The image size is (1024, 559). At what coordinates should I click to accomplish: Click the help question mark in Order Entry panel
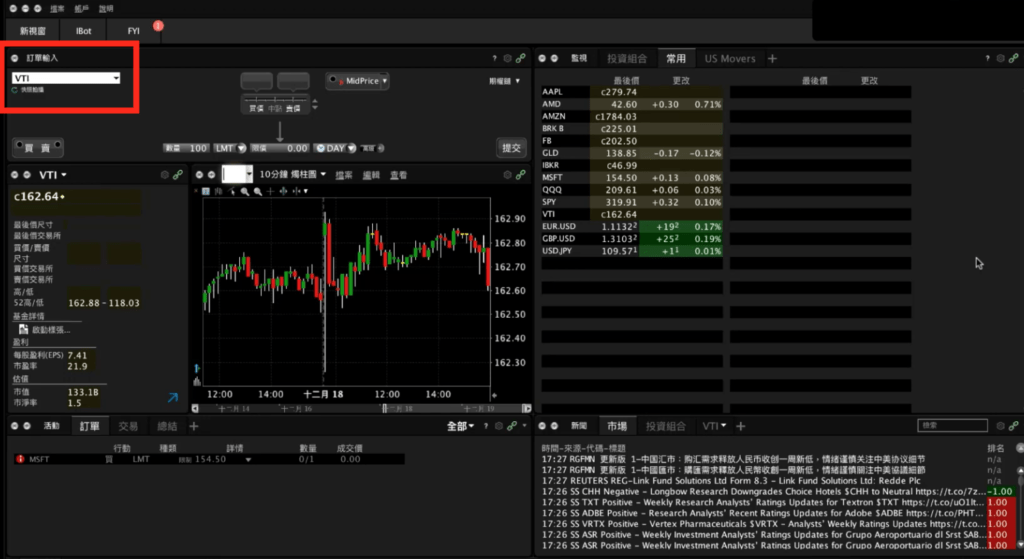tap(494, 58)
